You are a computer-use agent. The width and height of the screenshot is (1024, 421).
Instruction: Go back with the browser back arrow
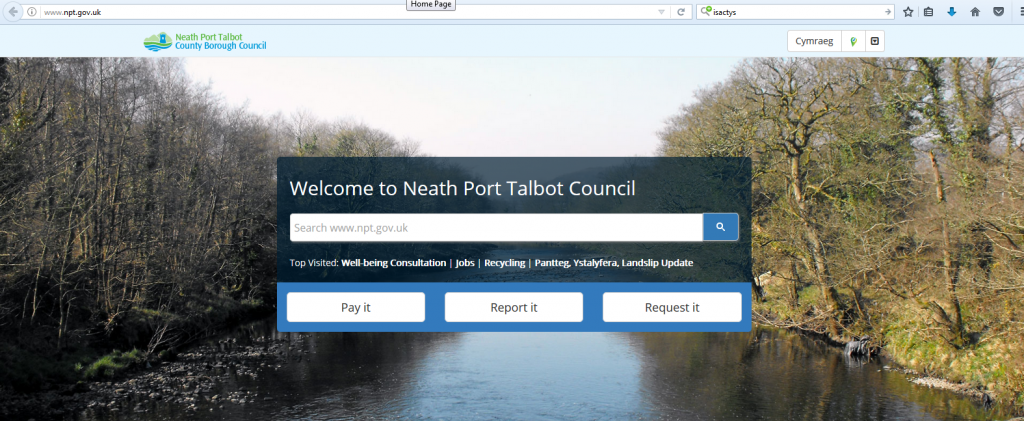(12, 12)
